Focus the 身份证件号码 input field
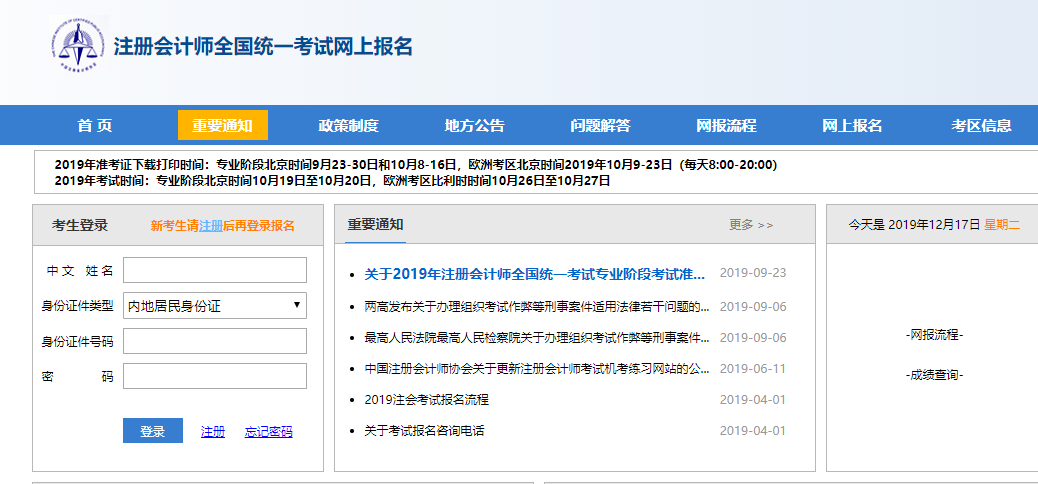The image size is (1038, 484). pos(214,341)
